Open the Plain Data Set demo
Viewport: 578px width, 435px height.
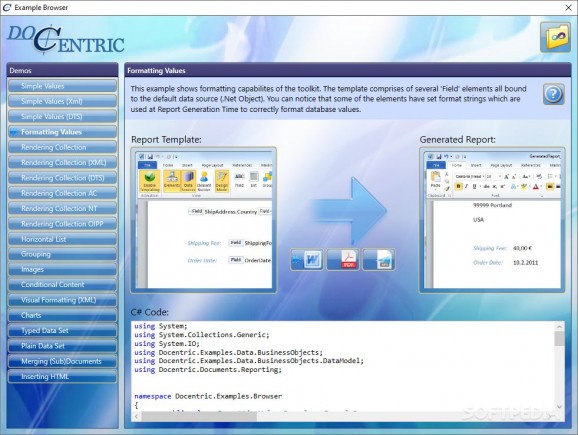pyautogui.click(x=62, y=346)
